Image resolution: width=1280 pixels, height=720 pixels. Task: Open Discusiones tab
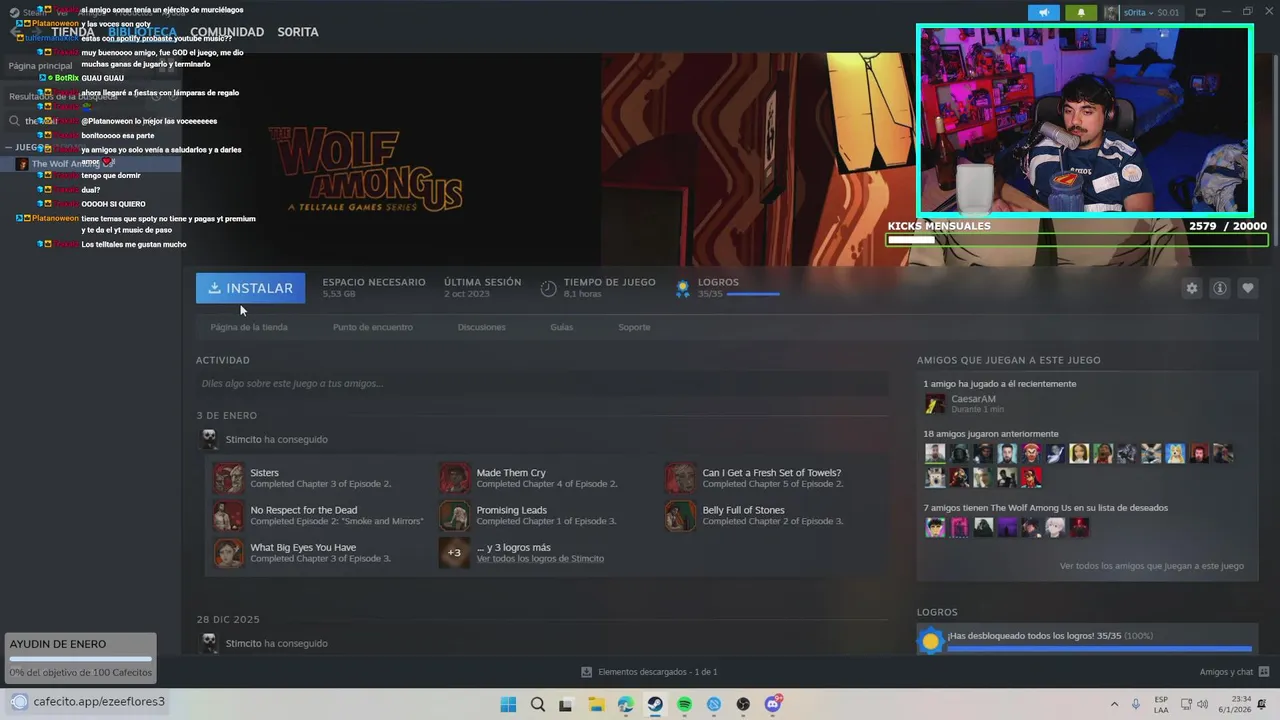pos(481,327)
